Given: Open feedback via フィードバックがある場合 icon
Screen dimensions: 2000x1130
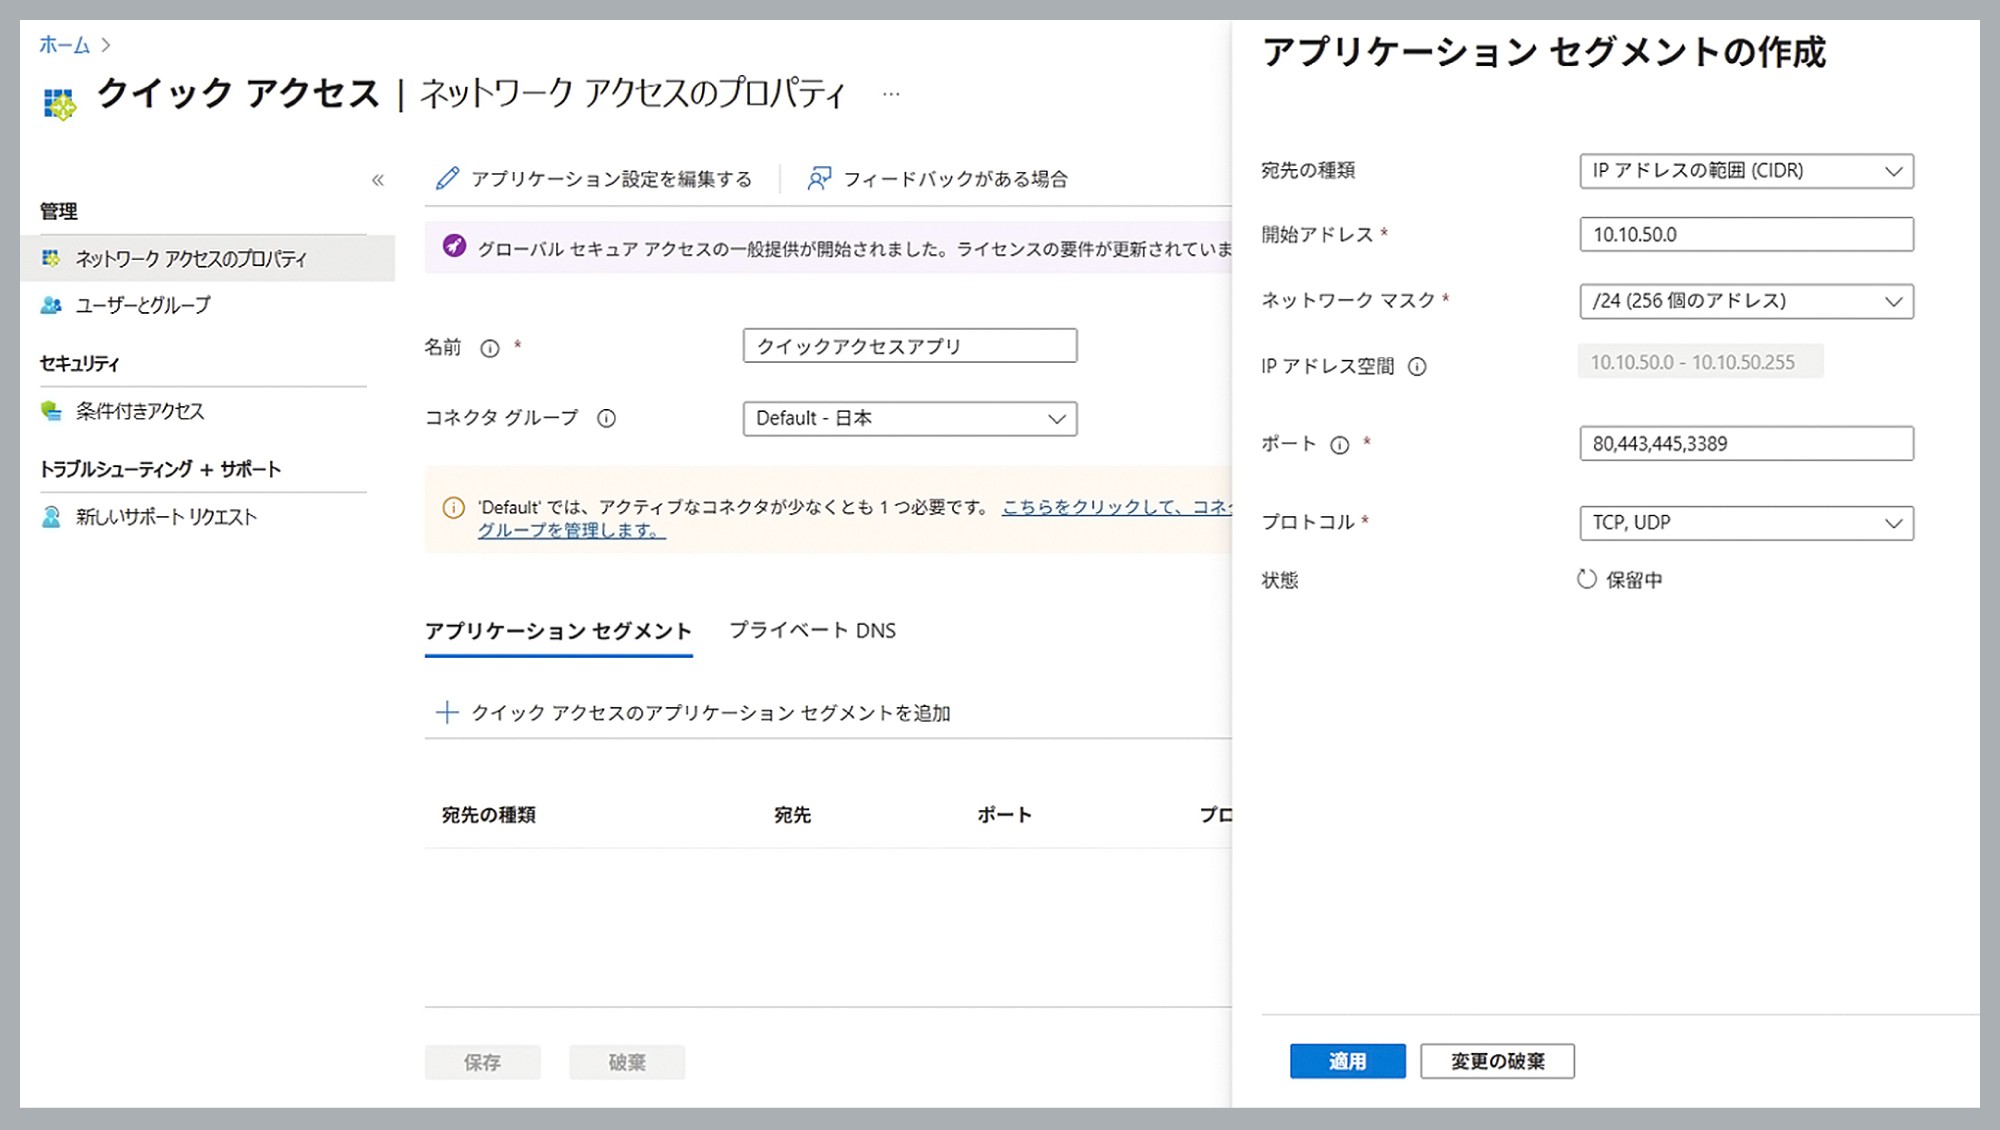Looking at the screenshot, I should point(818,178).
